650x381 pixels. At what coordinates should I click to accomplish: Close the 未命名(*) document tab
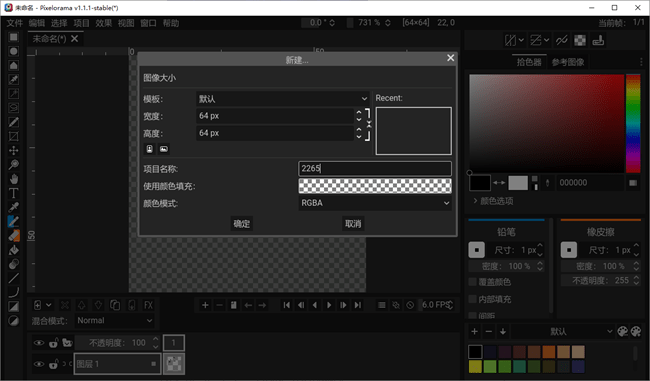pyautogui.click(x=75, y=39)
